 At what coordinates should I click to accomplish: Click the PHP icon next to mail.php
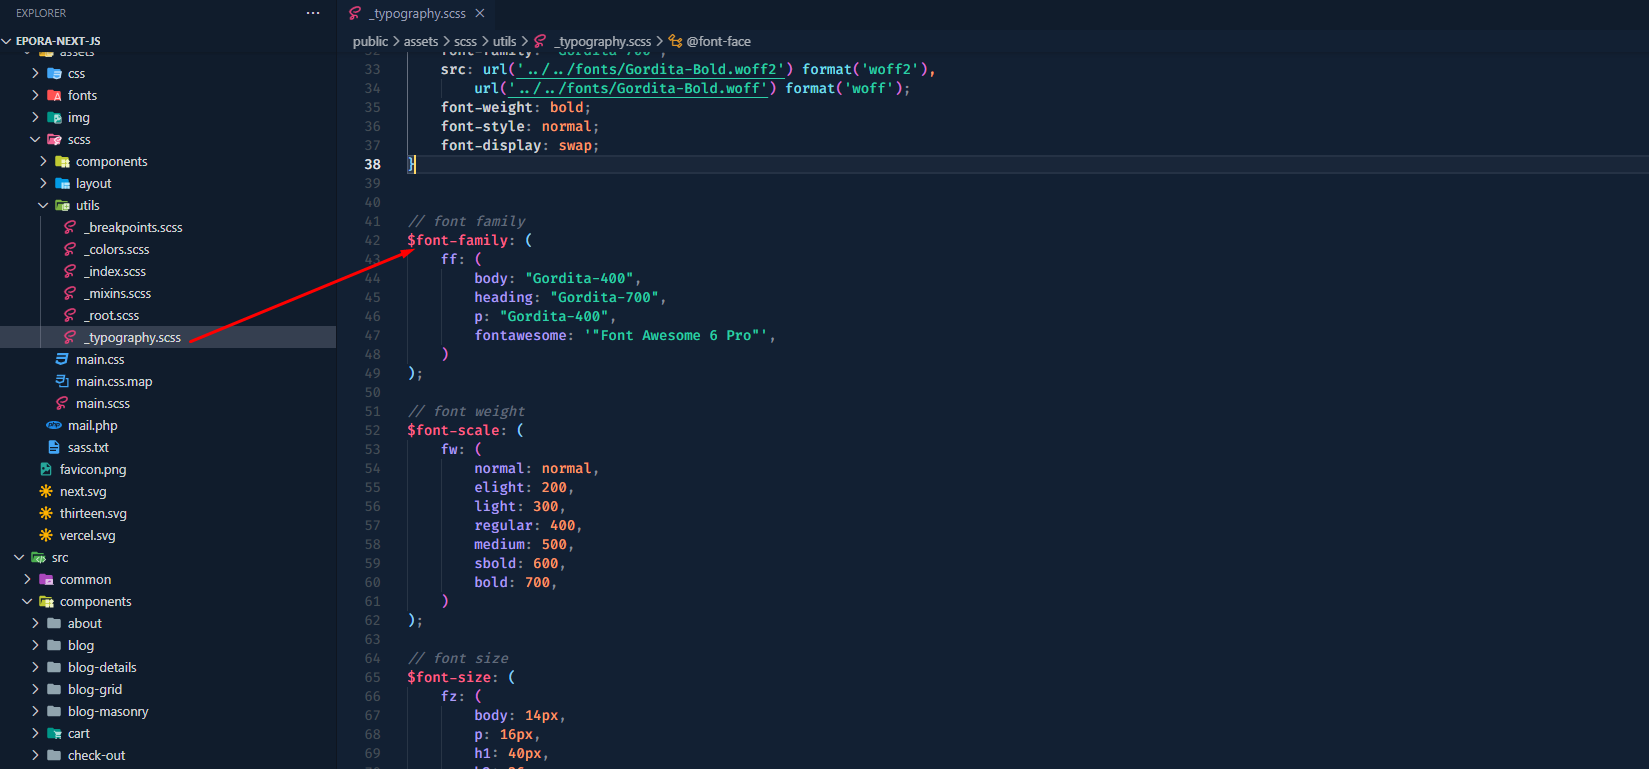(54, 425)
